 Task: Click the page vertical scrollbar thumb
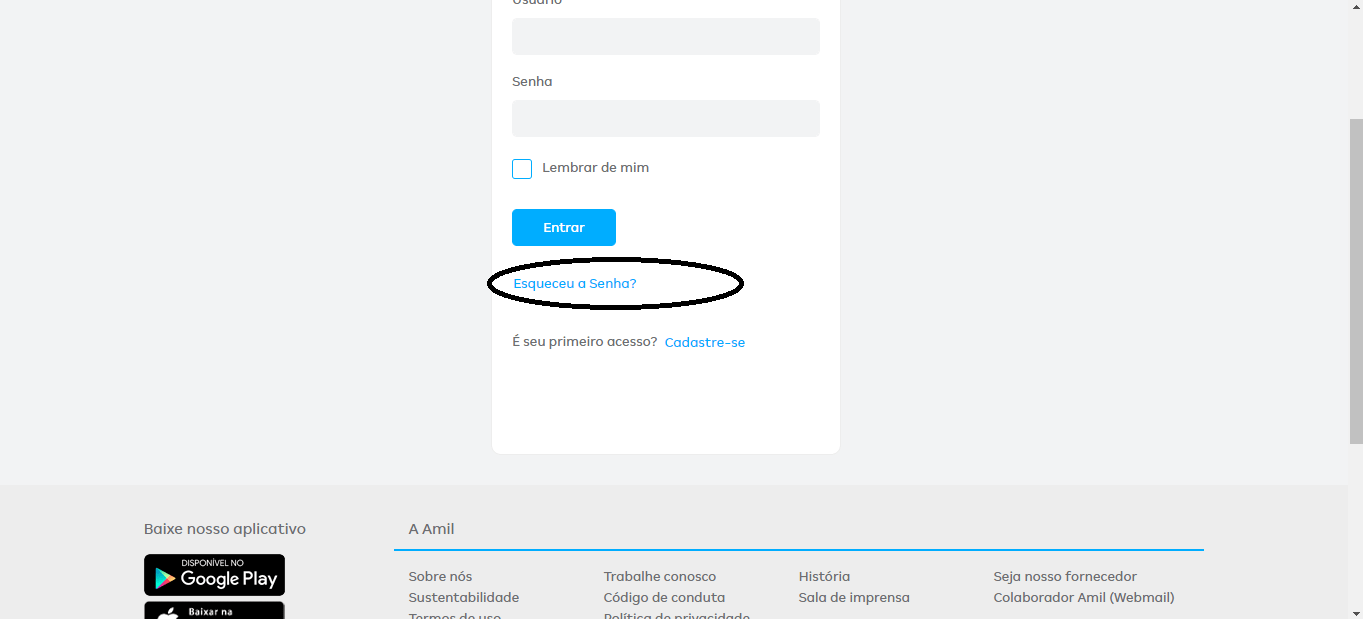pyautogui.click(x=1355, y=280)
